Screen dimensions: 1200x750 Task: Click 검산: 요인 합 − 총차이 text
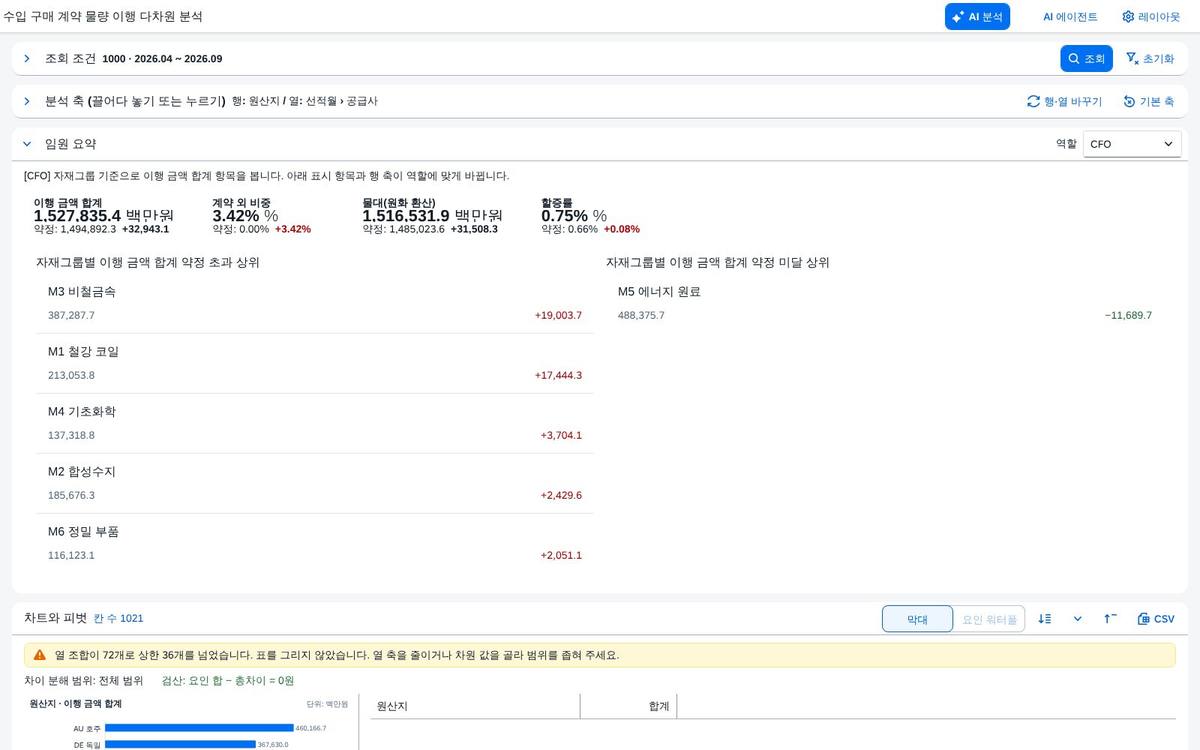click(x=228, y=681)
